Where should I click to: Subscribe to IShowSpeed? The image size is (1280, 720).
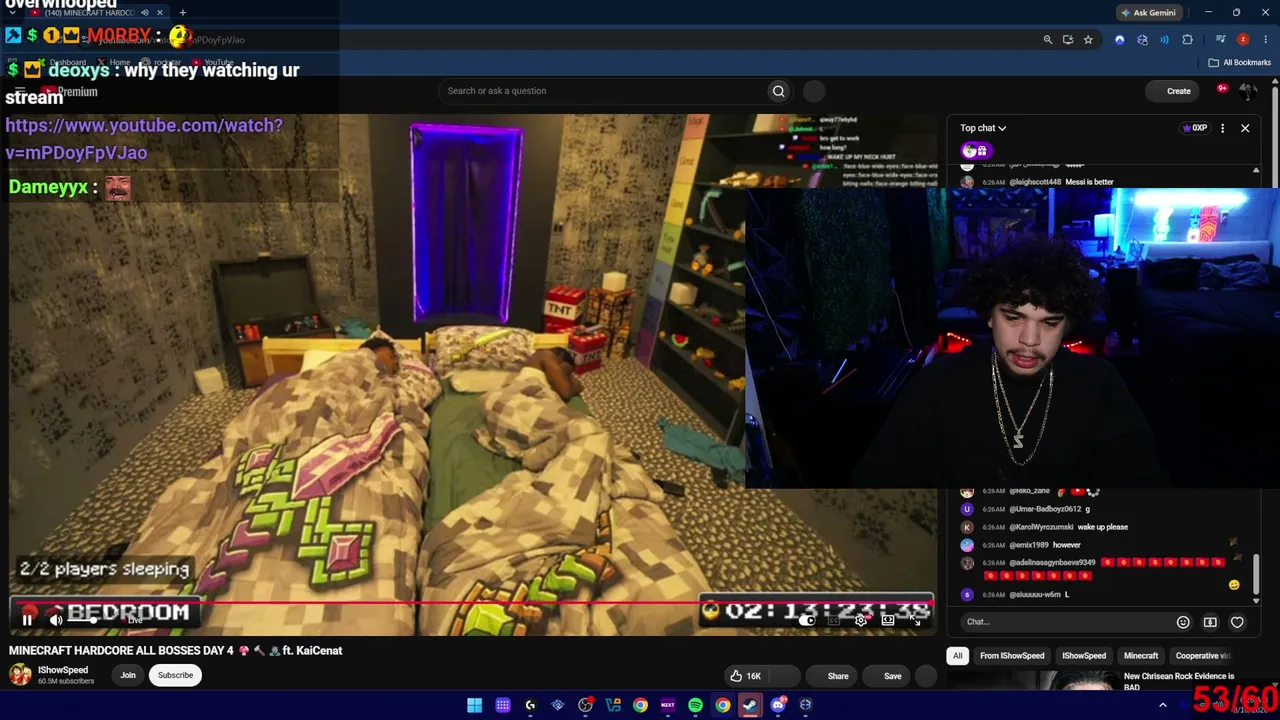tap(175, 675)
